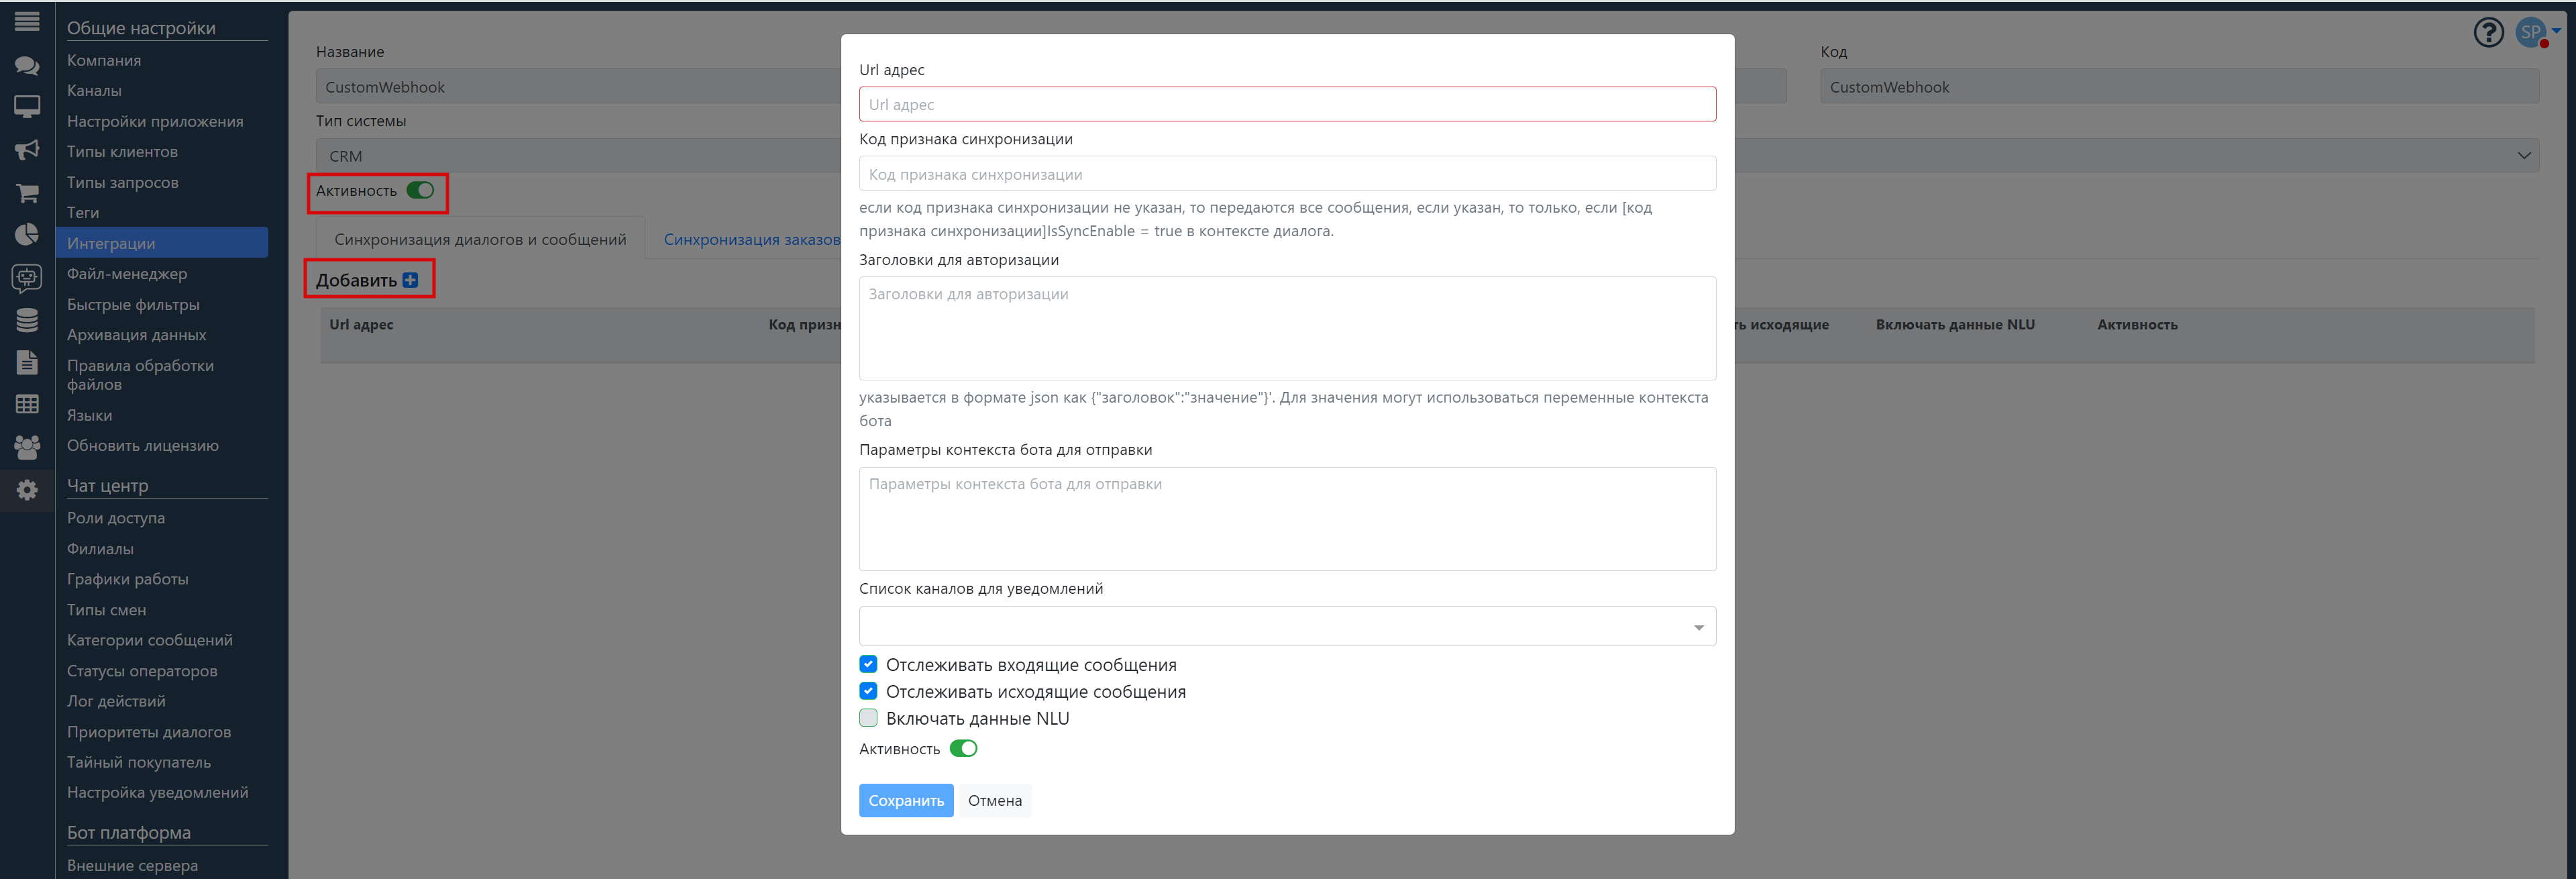Toggle the Активность switch in dialog

(x=963, y=748)
